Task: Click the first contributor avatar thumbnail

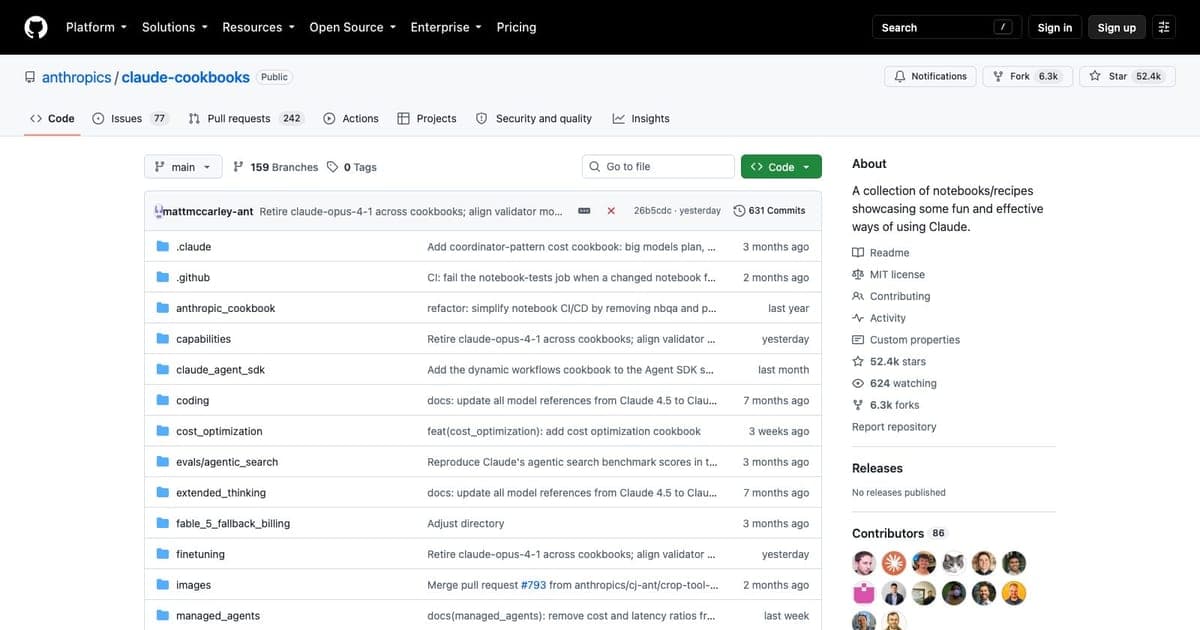Action: pyautogui.click(x=864, y=563)
